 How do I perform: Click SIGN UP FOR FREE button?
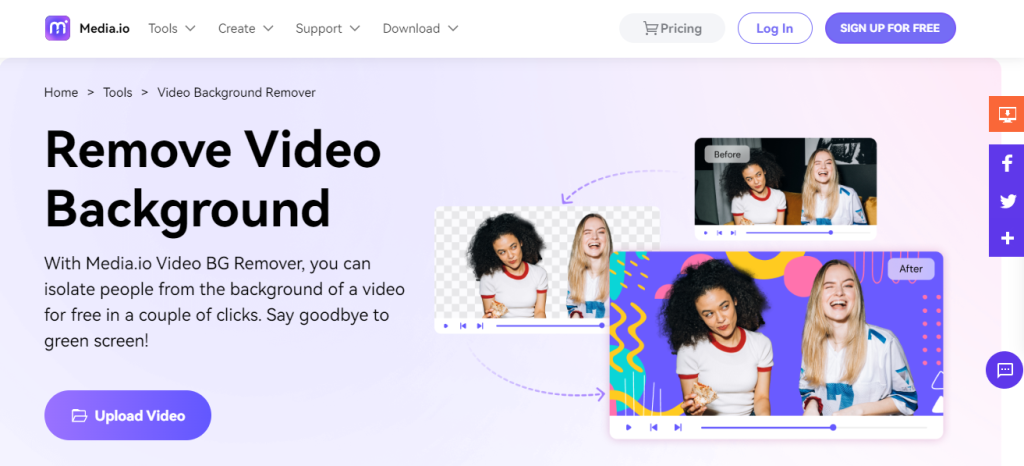point(890,28)
